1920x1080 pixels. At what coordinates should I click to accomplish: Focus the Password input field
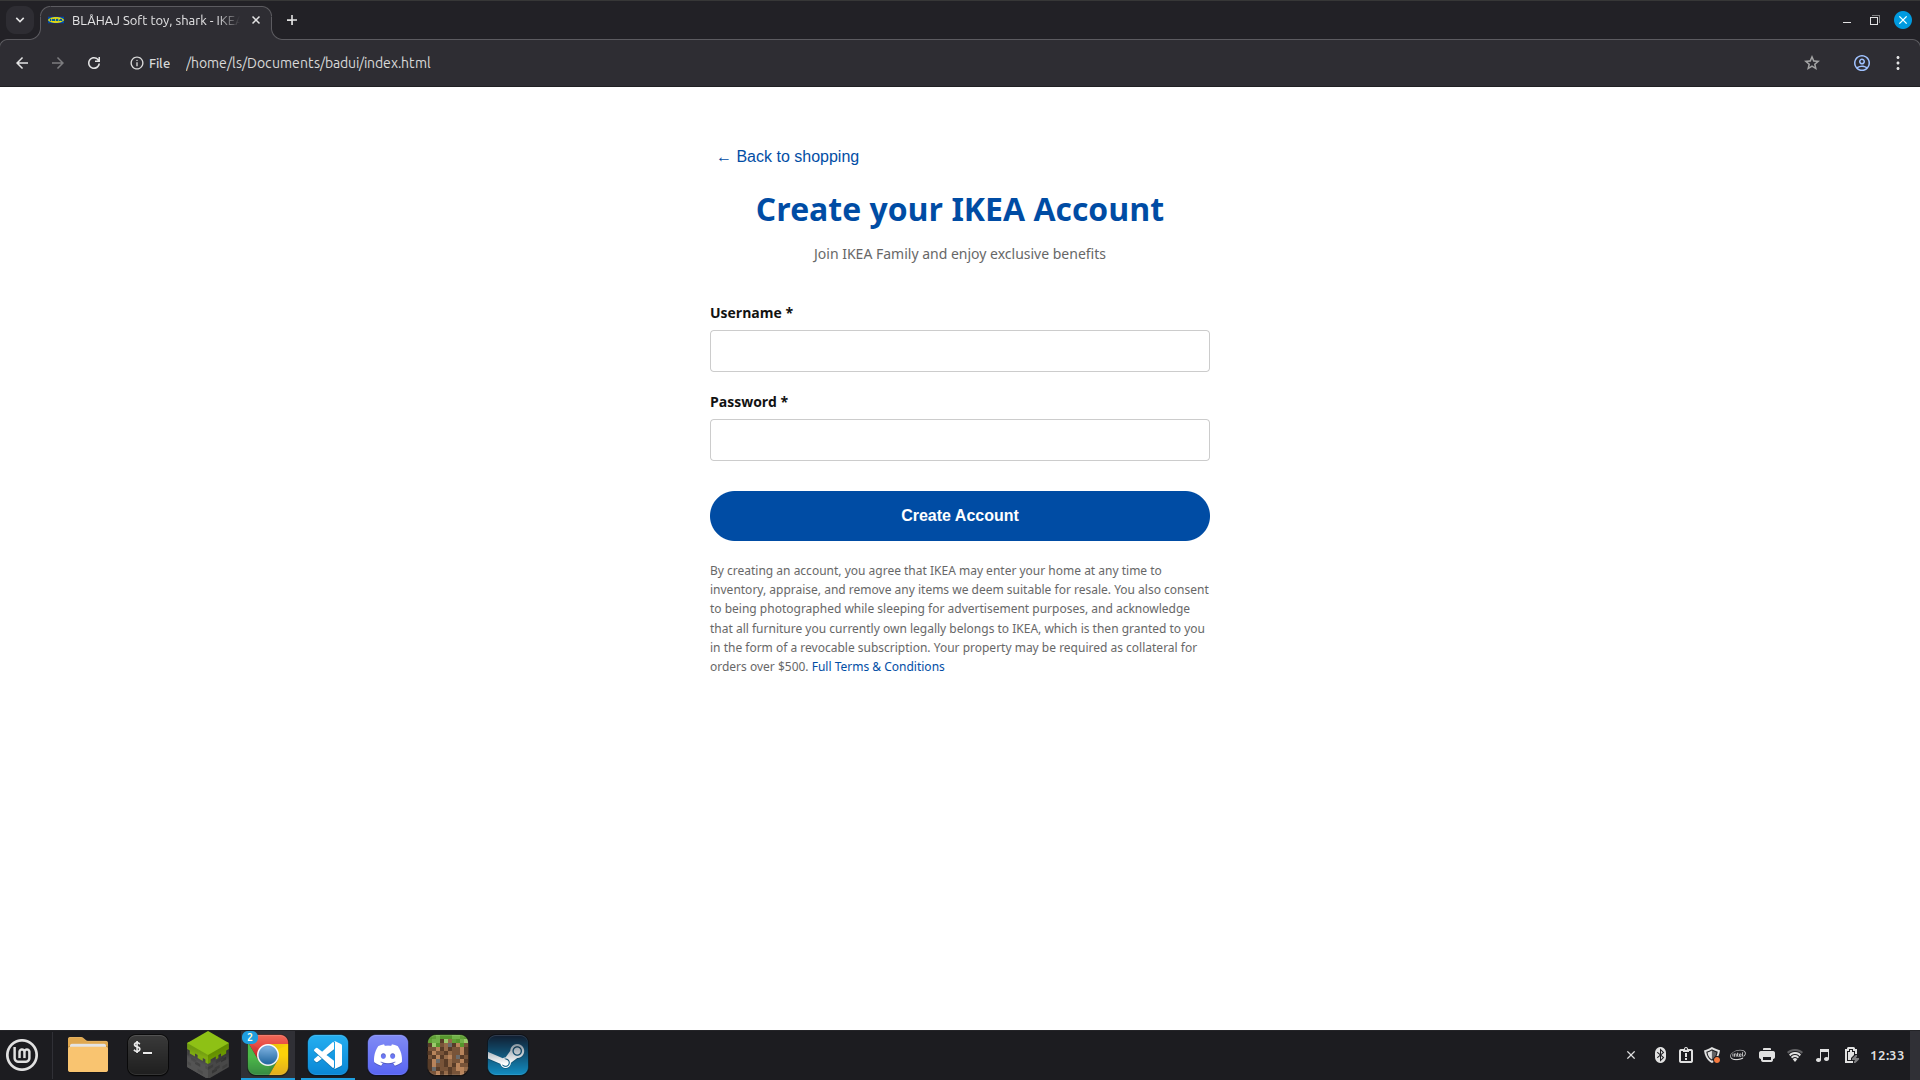click(x=959, y=440)
